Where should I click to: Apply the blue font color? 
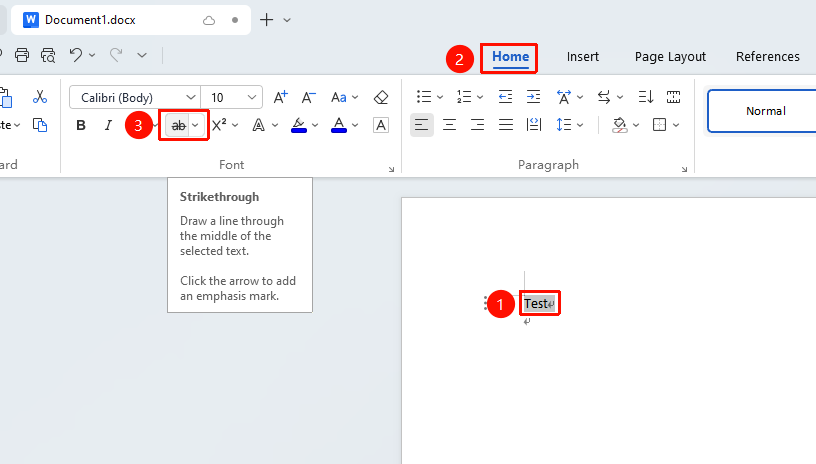pos(339,125)
